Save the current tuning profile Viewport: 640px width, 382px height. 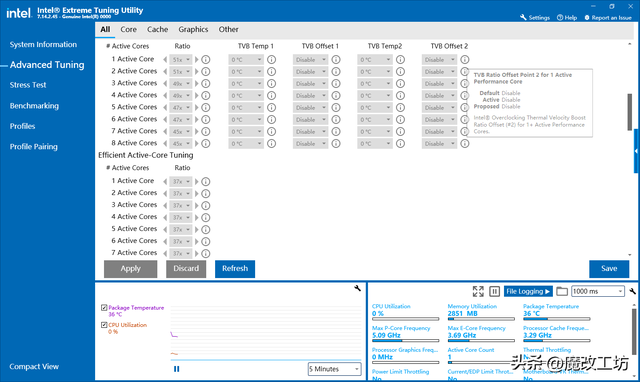[x=609, y=269]
